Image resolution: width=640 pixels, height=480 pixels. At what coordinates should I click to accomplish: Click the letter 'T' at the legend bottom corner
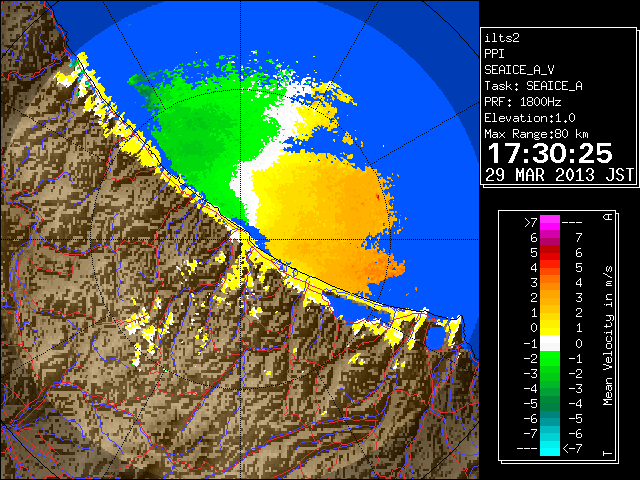(x=608, y=453)
